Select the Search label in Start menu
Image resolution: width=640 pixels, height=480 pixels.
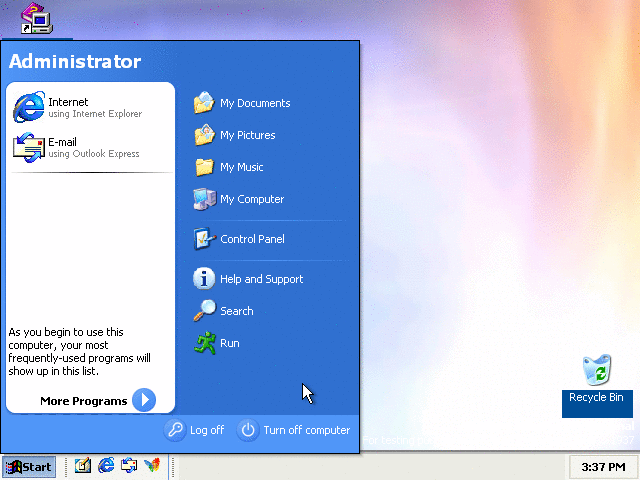[x=237, y=311]
